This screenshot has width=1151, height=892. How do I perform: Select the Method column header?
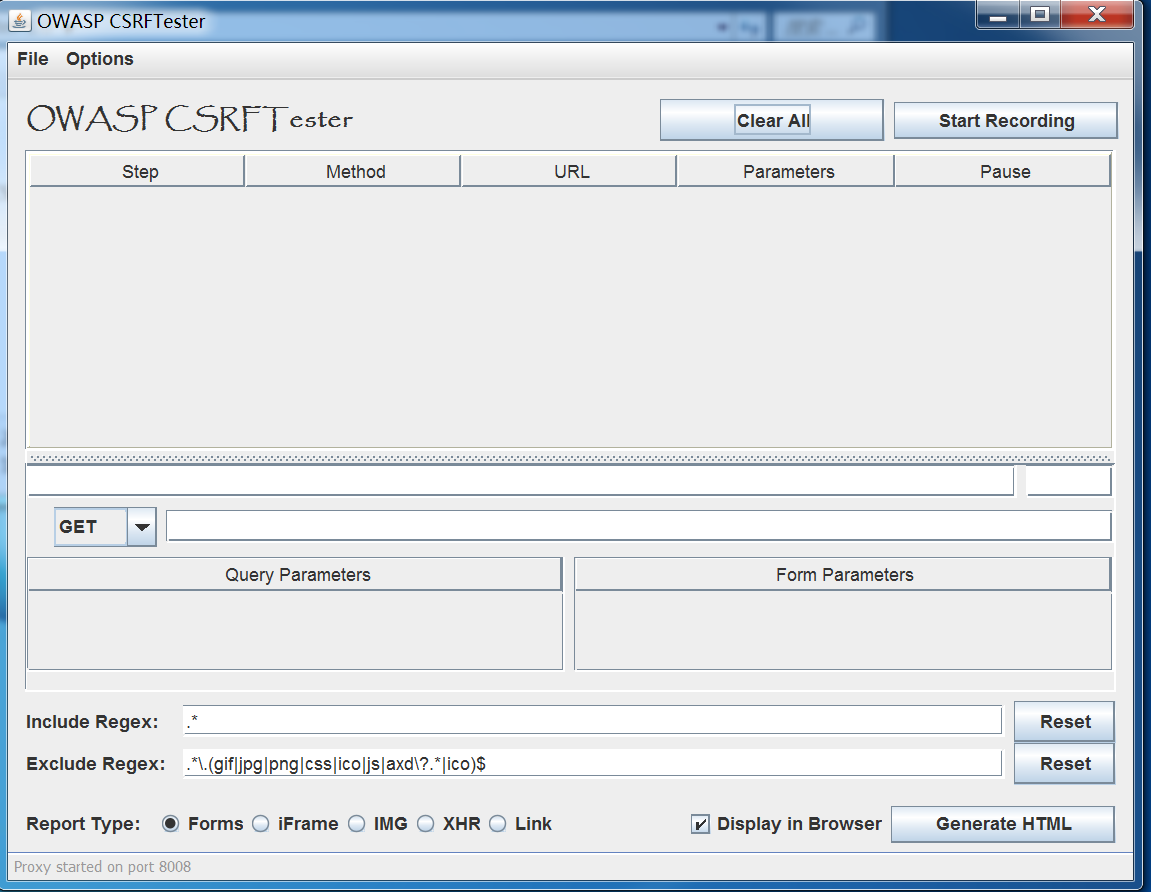click(353, 171)
